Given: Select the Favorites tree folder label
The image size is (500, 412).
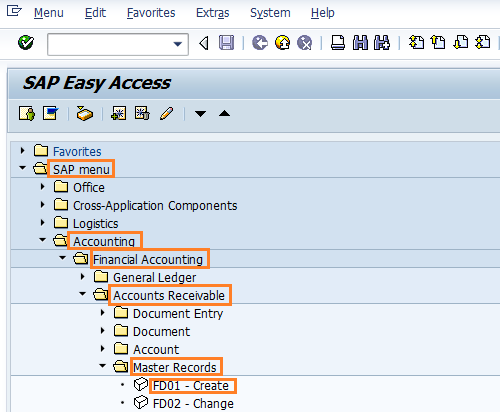Looking at the screenshot, I should [x=77, y=152].
